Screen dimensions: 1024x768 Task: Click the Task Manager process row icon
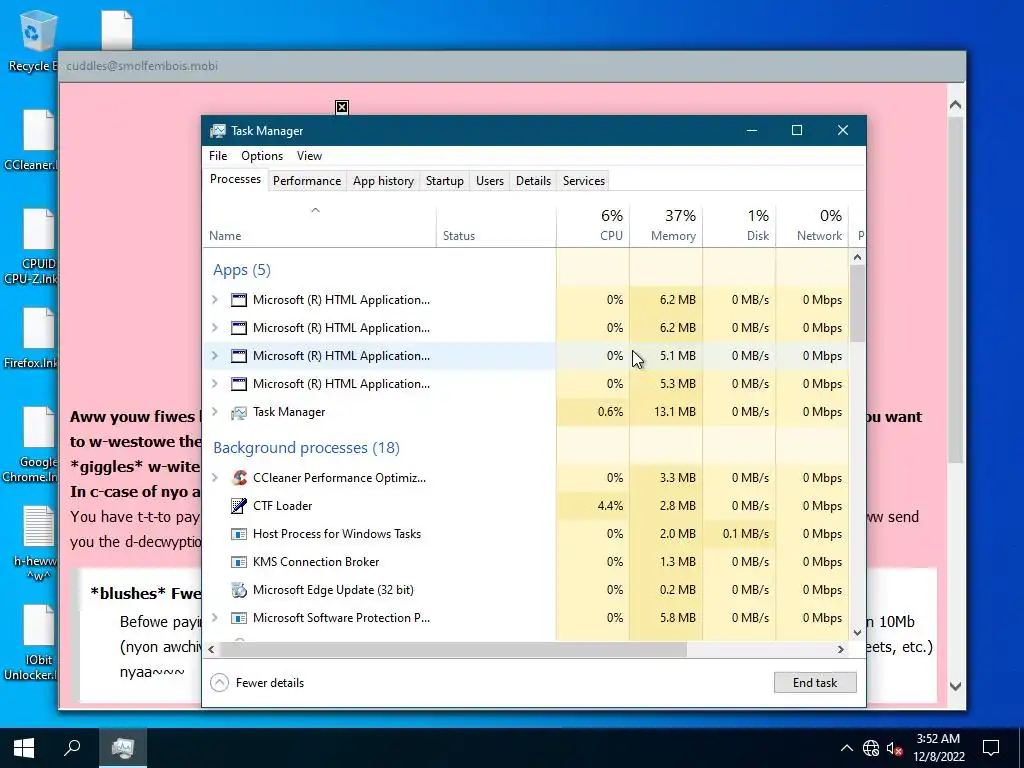(x=239, y=412)
